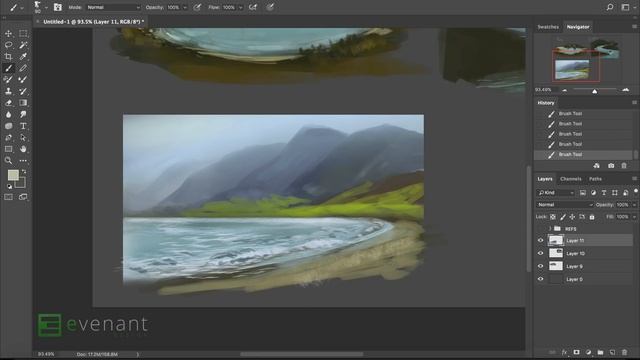Open layer Fill slider arrow
The image size is (640, 360).
(634, 217)
